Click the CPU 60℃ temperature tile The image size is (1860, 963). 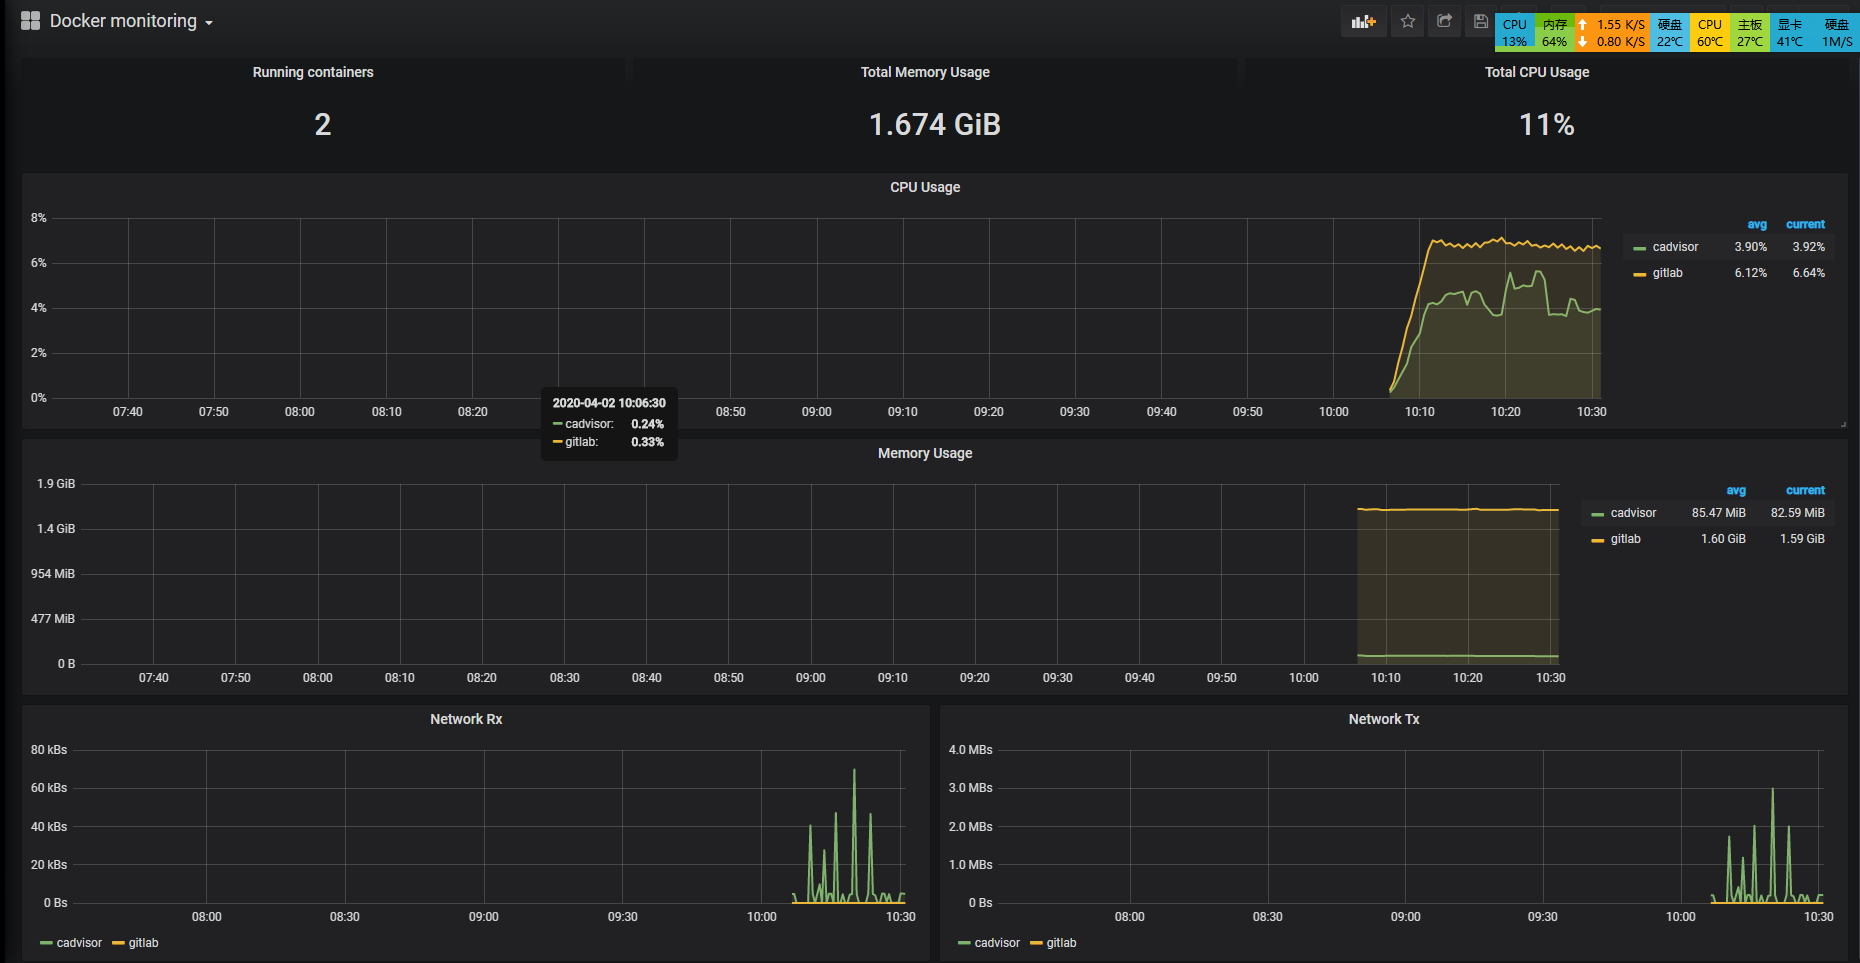click(x=1709, y=32)
